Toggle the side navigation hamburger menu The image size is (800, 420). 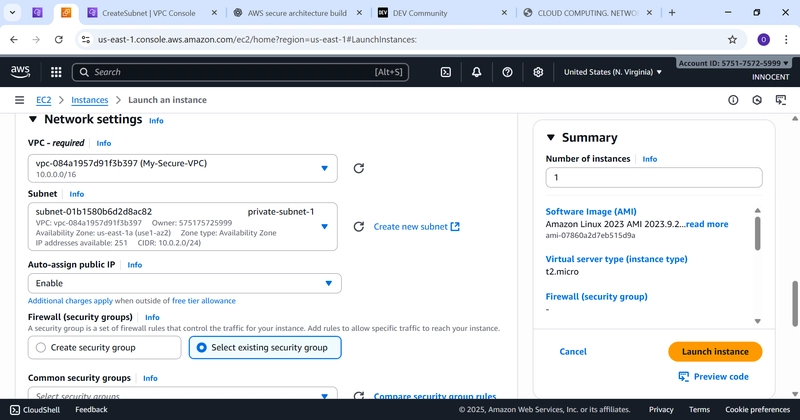tap(19, 100)
